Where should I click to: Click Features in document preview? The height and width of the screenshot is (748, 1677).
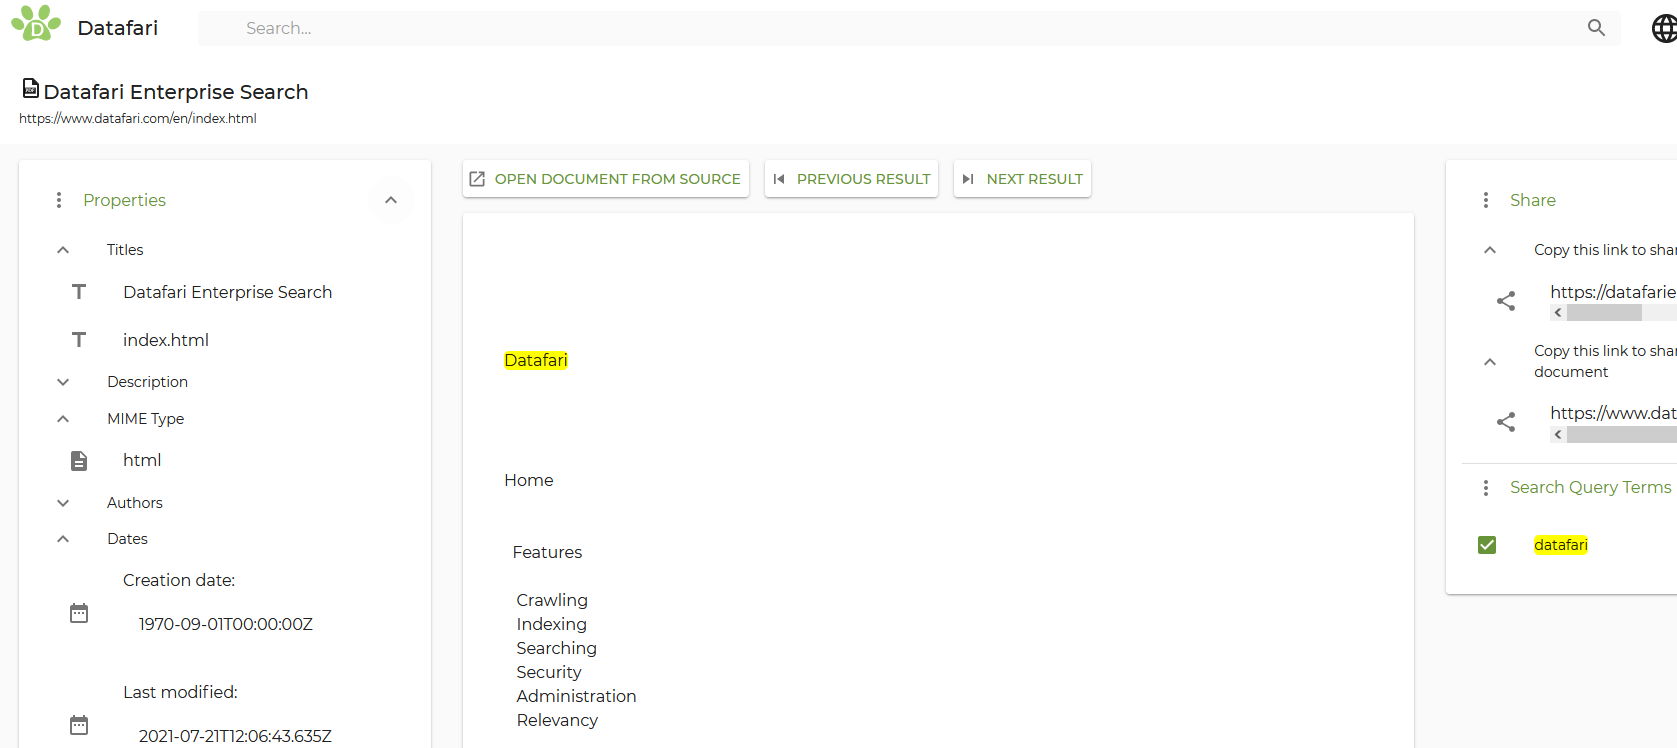[x=547, y=552]
